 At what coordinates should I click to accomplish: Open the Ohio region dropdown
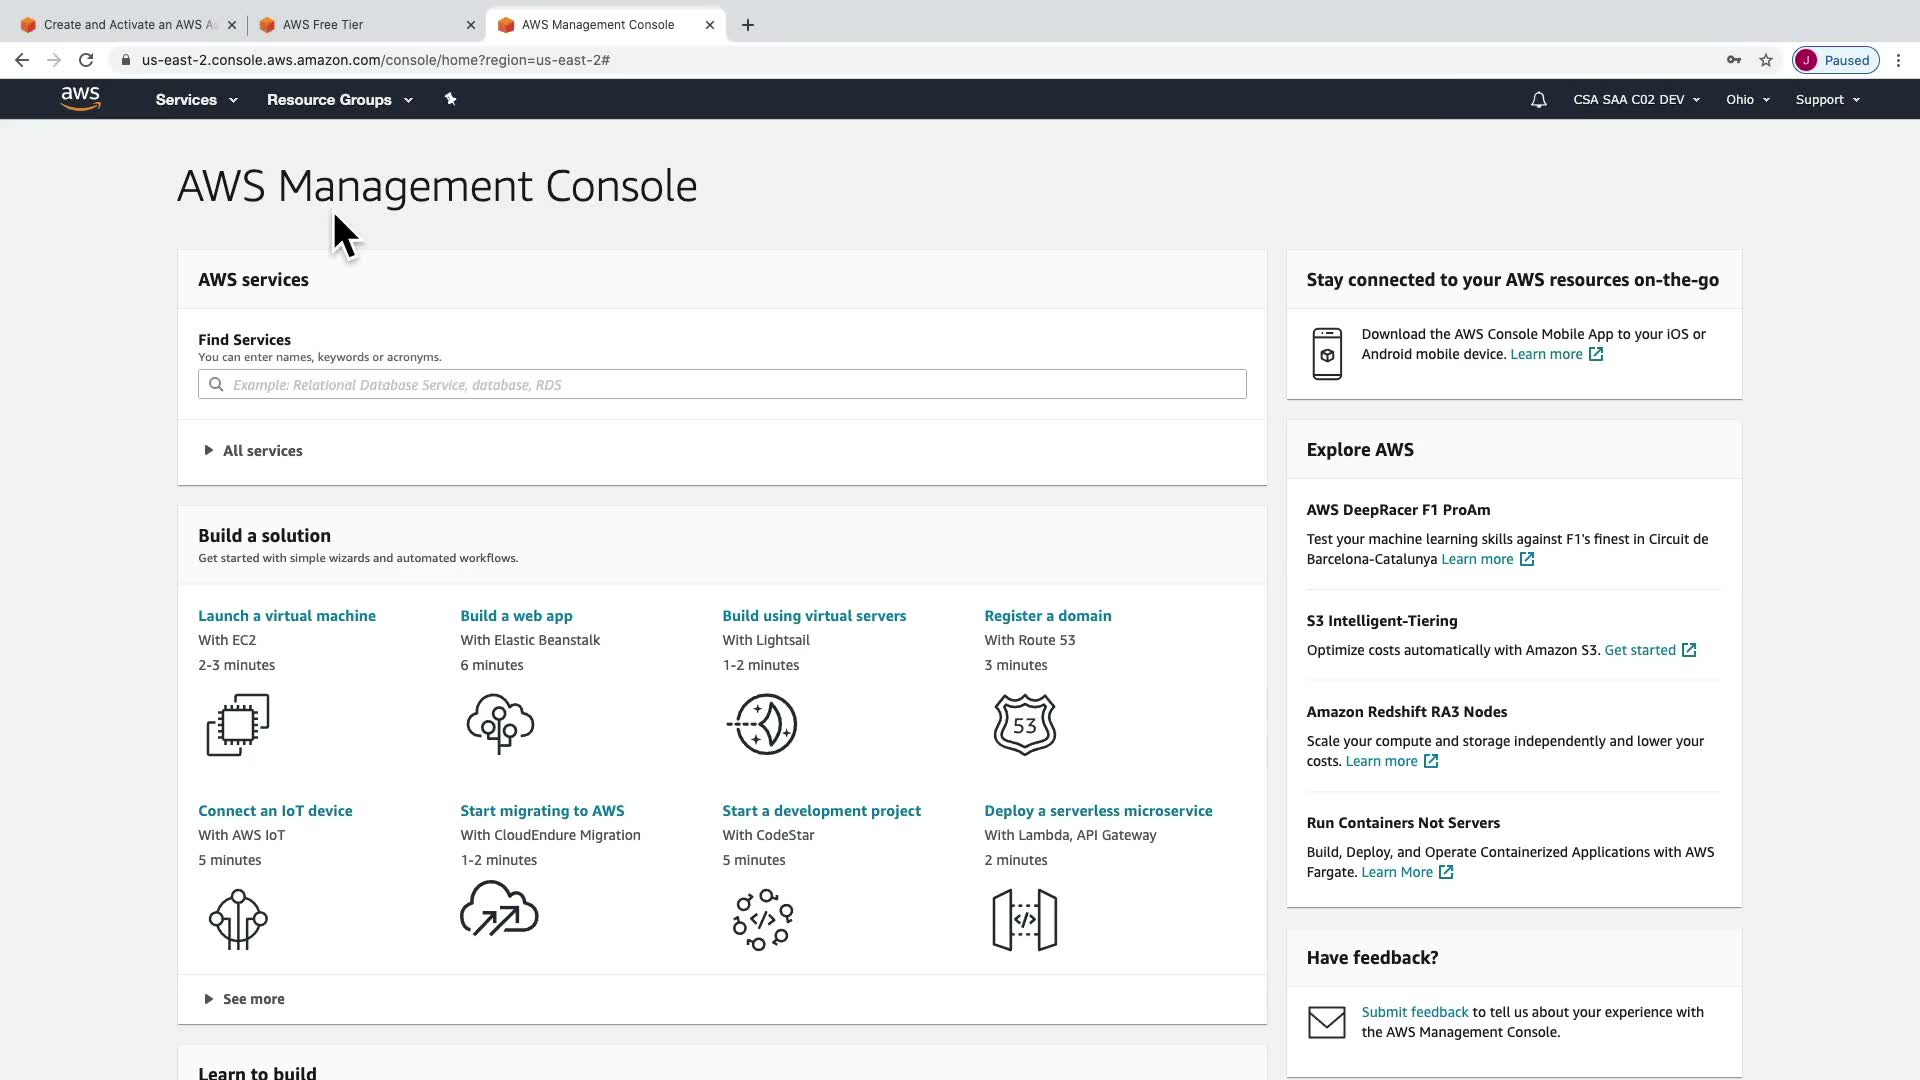(1747, 100)
